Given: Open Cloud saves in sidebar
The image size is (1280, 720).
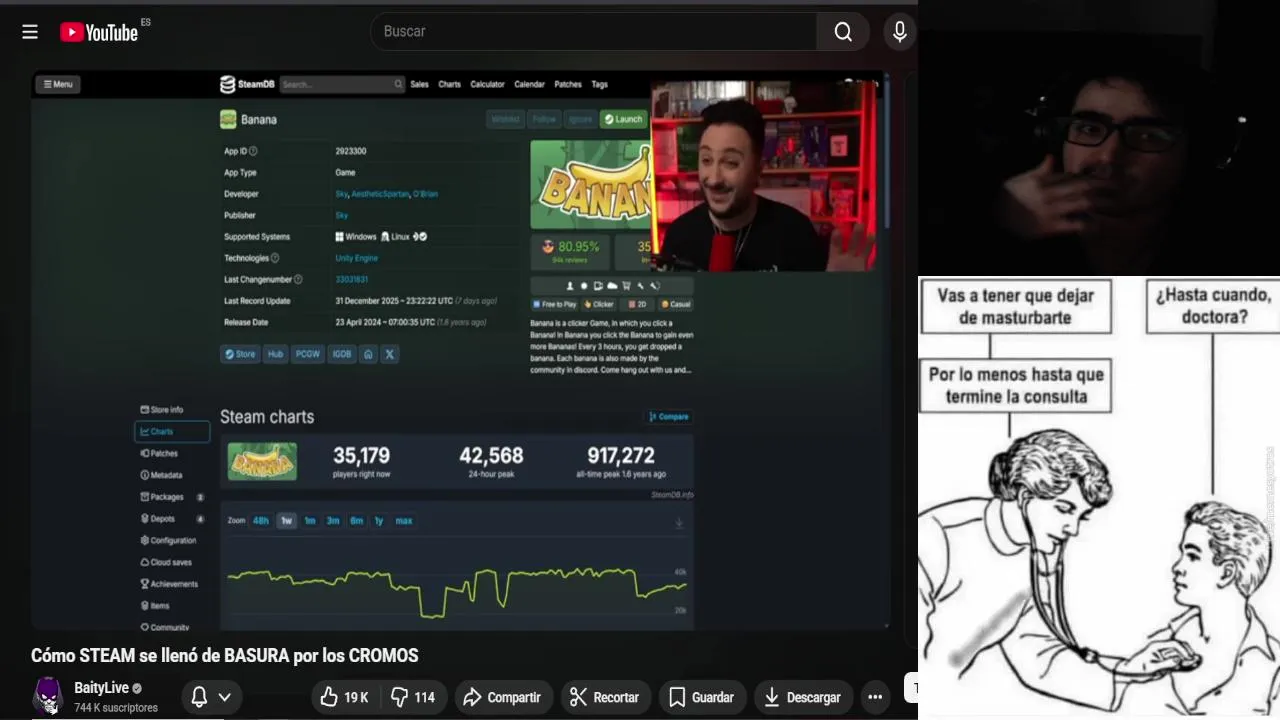Looking at the screenshot, I should point(166,562).
